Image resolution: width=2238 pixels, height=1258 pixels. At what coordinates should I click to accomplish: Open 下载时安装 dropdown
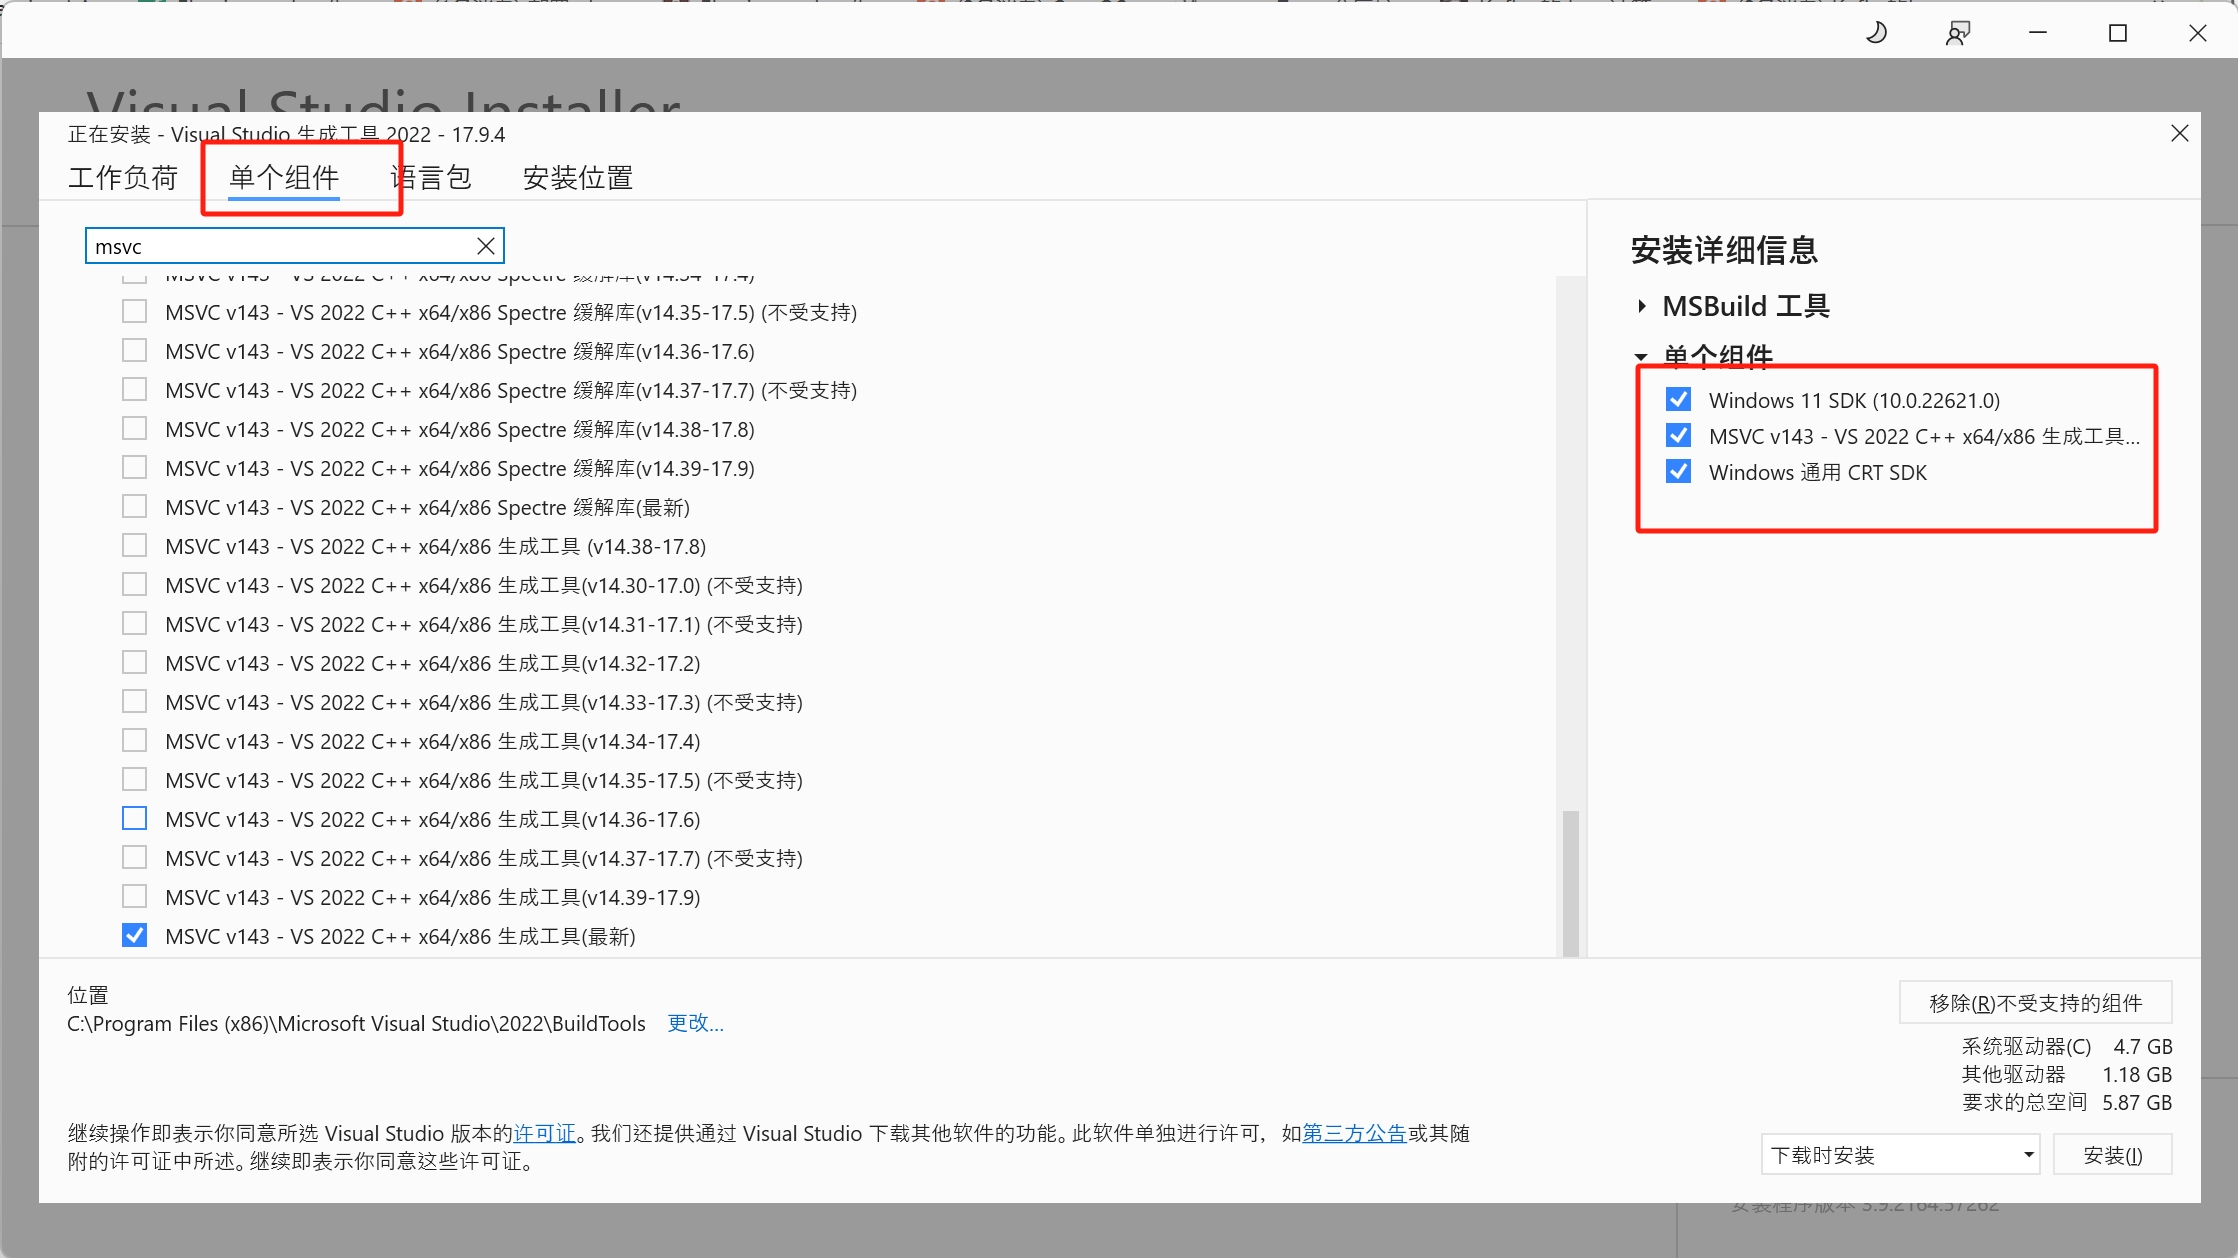[x=1900, y=1155]
